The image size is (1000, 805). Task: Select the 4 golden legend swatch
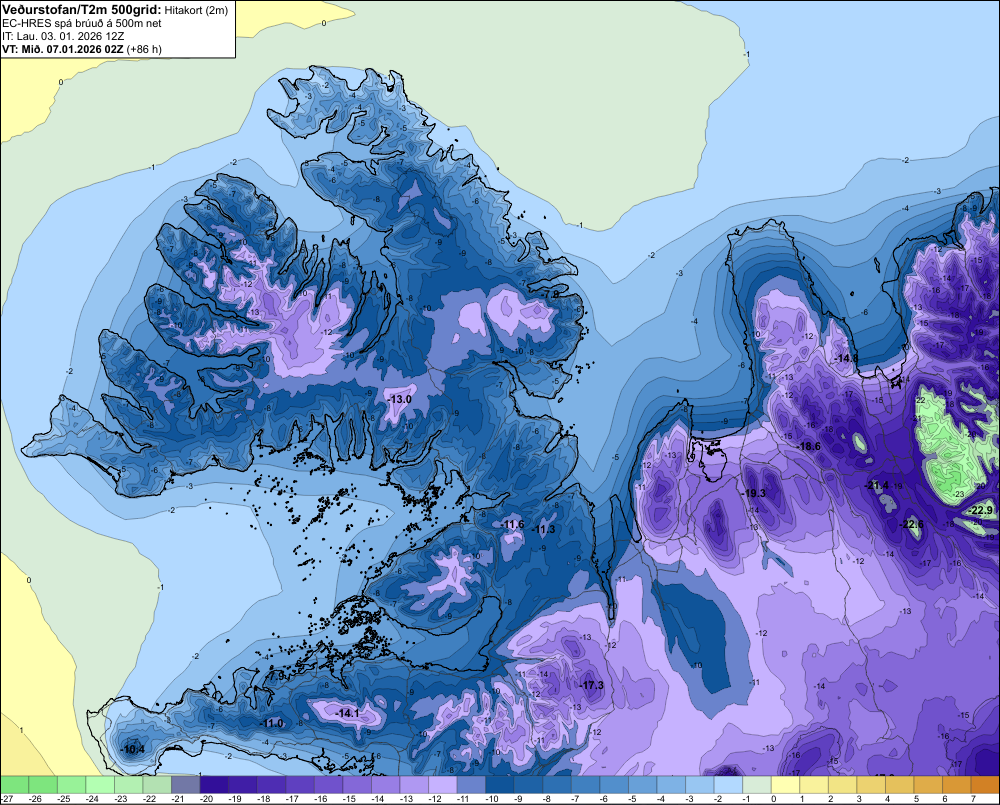900,785
